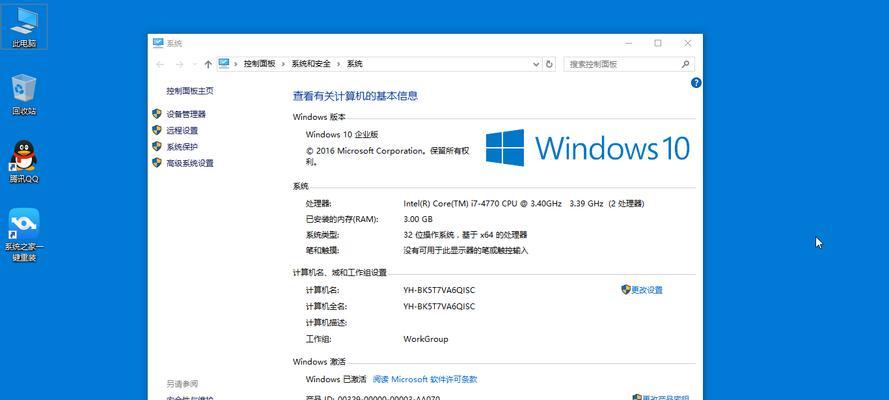Go up one level arrow
Image resolution: width=889 pixels, height=400 pixels.
pos(208,65)
